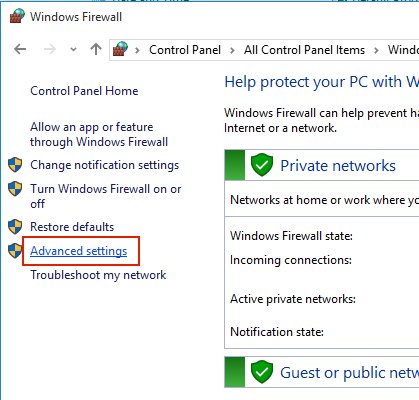The image size is (419, 400).
Task: Go to Control Panel Home
Action: 84,91
